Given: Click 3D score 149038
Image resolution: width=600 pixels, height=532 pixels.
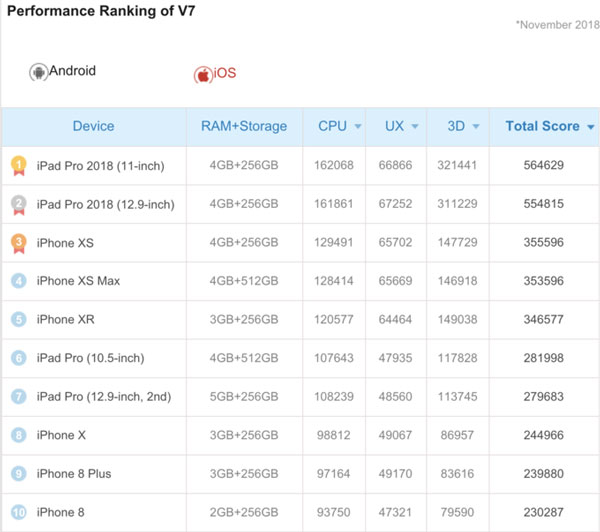Looking at the screenshot, I should click(457, 320).
